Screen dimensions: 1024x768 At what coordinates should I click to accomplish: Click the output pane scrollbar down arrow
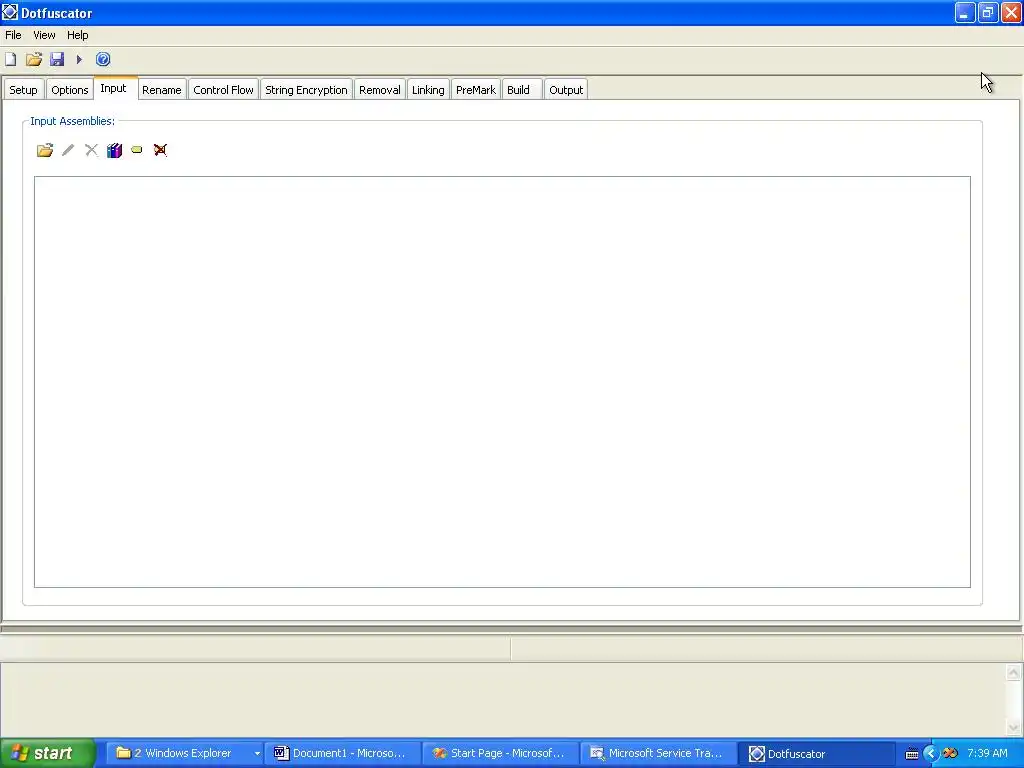pos(1014,727)
